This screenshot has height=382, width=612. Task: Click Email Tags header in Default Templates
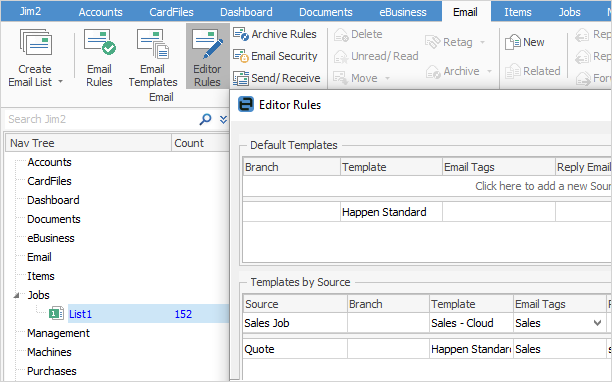pos(498,167)
